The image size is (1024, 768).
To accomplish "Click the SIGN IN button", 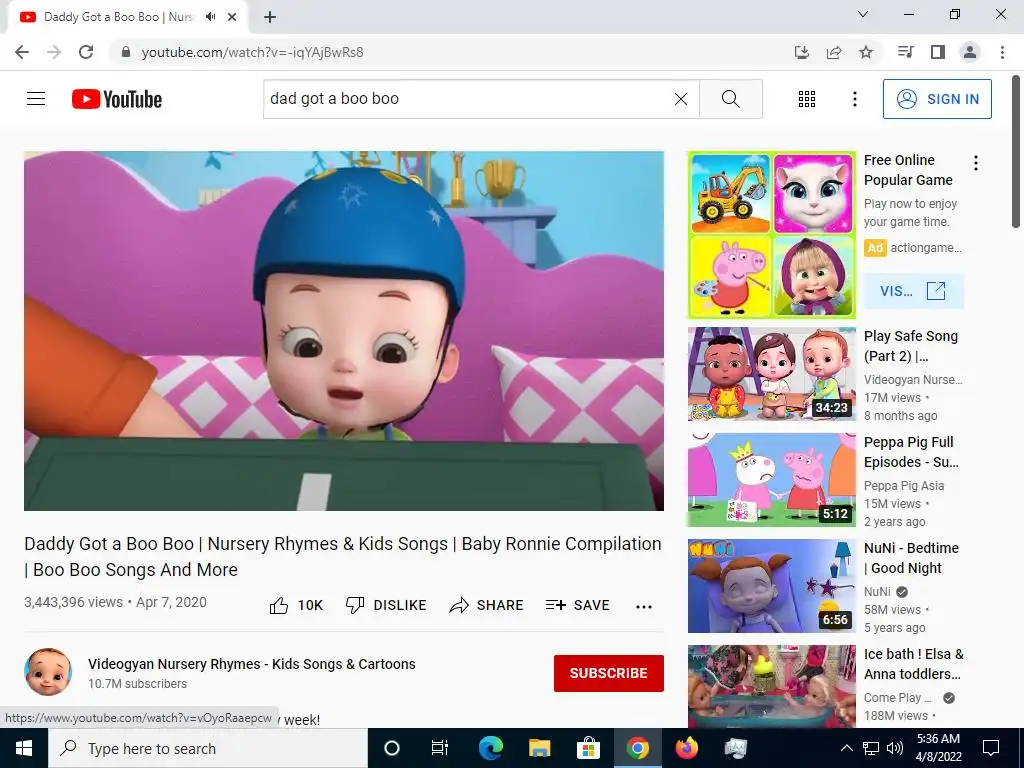I will (x=937, y=99).
